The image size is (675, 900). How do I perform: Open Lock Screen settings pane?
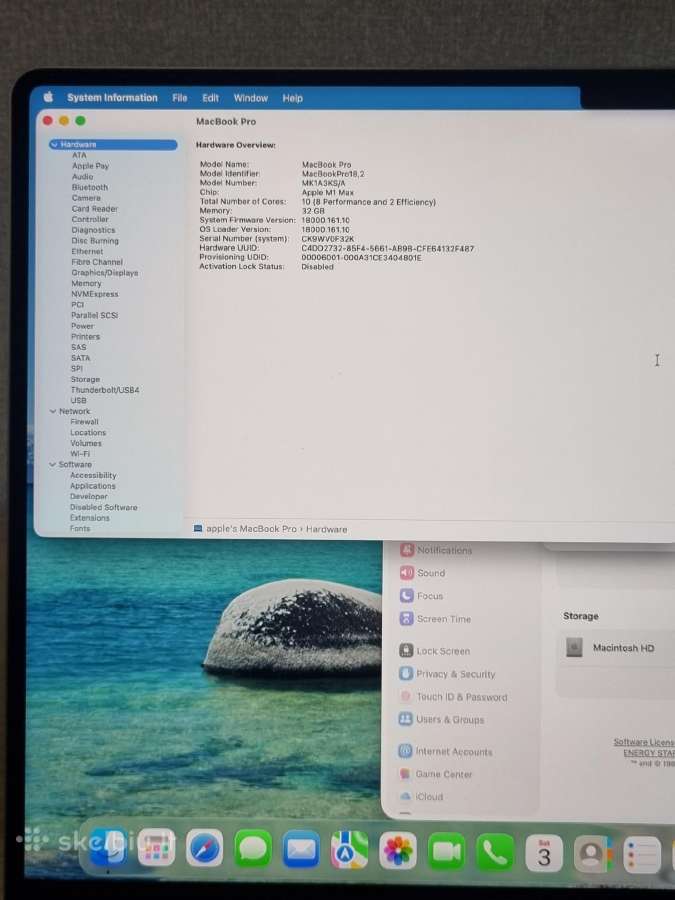pyautogui.click(x=435, y=651)
